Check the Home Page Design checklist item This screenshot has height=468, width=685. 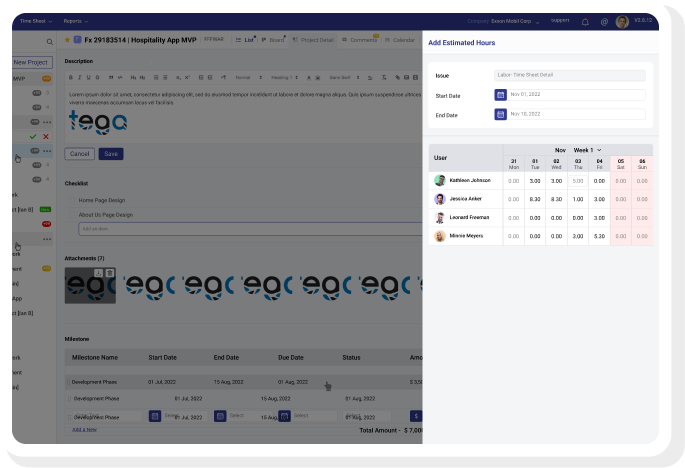coord(72,200)
